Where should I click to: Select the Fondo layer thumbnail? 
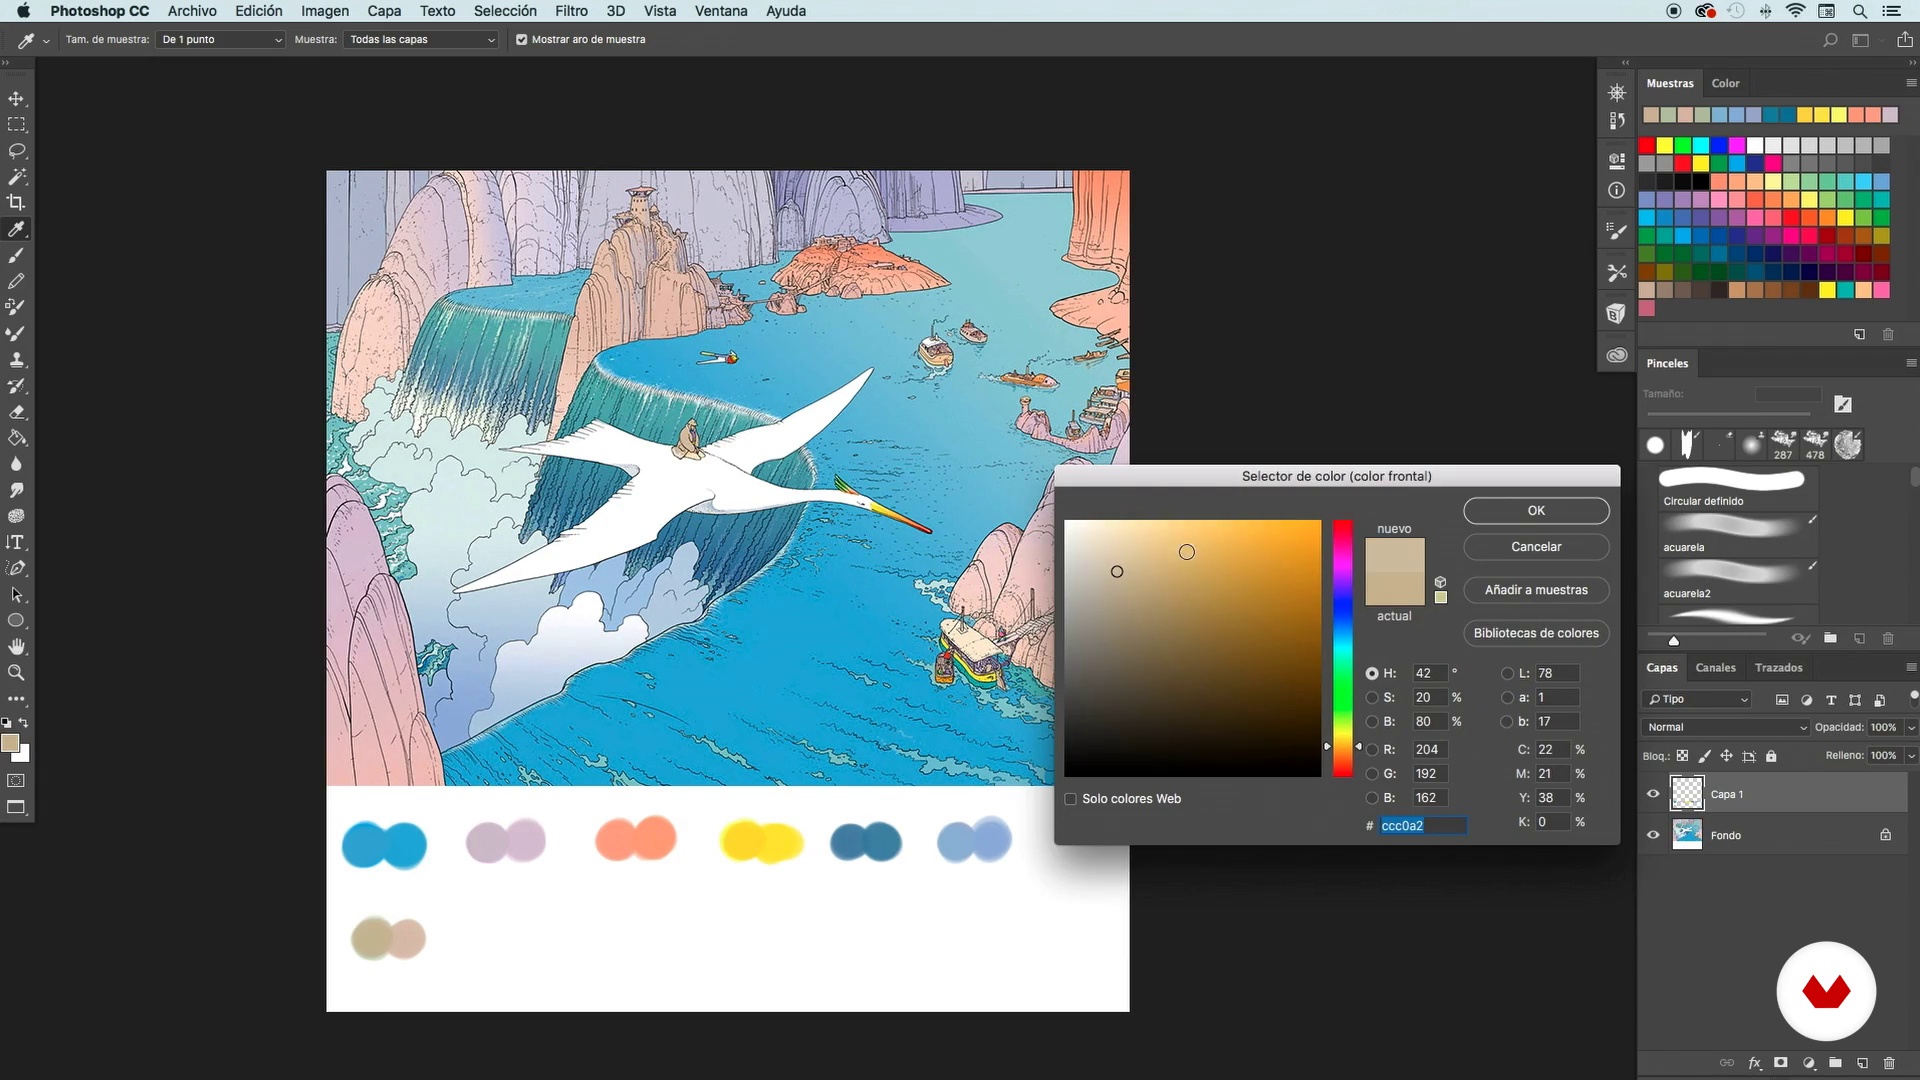click(1687, 835)
